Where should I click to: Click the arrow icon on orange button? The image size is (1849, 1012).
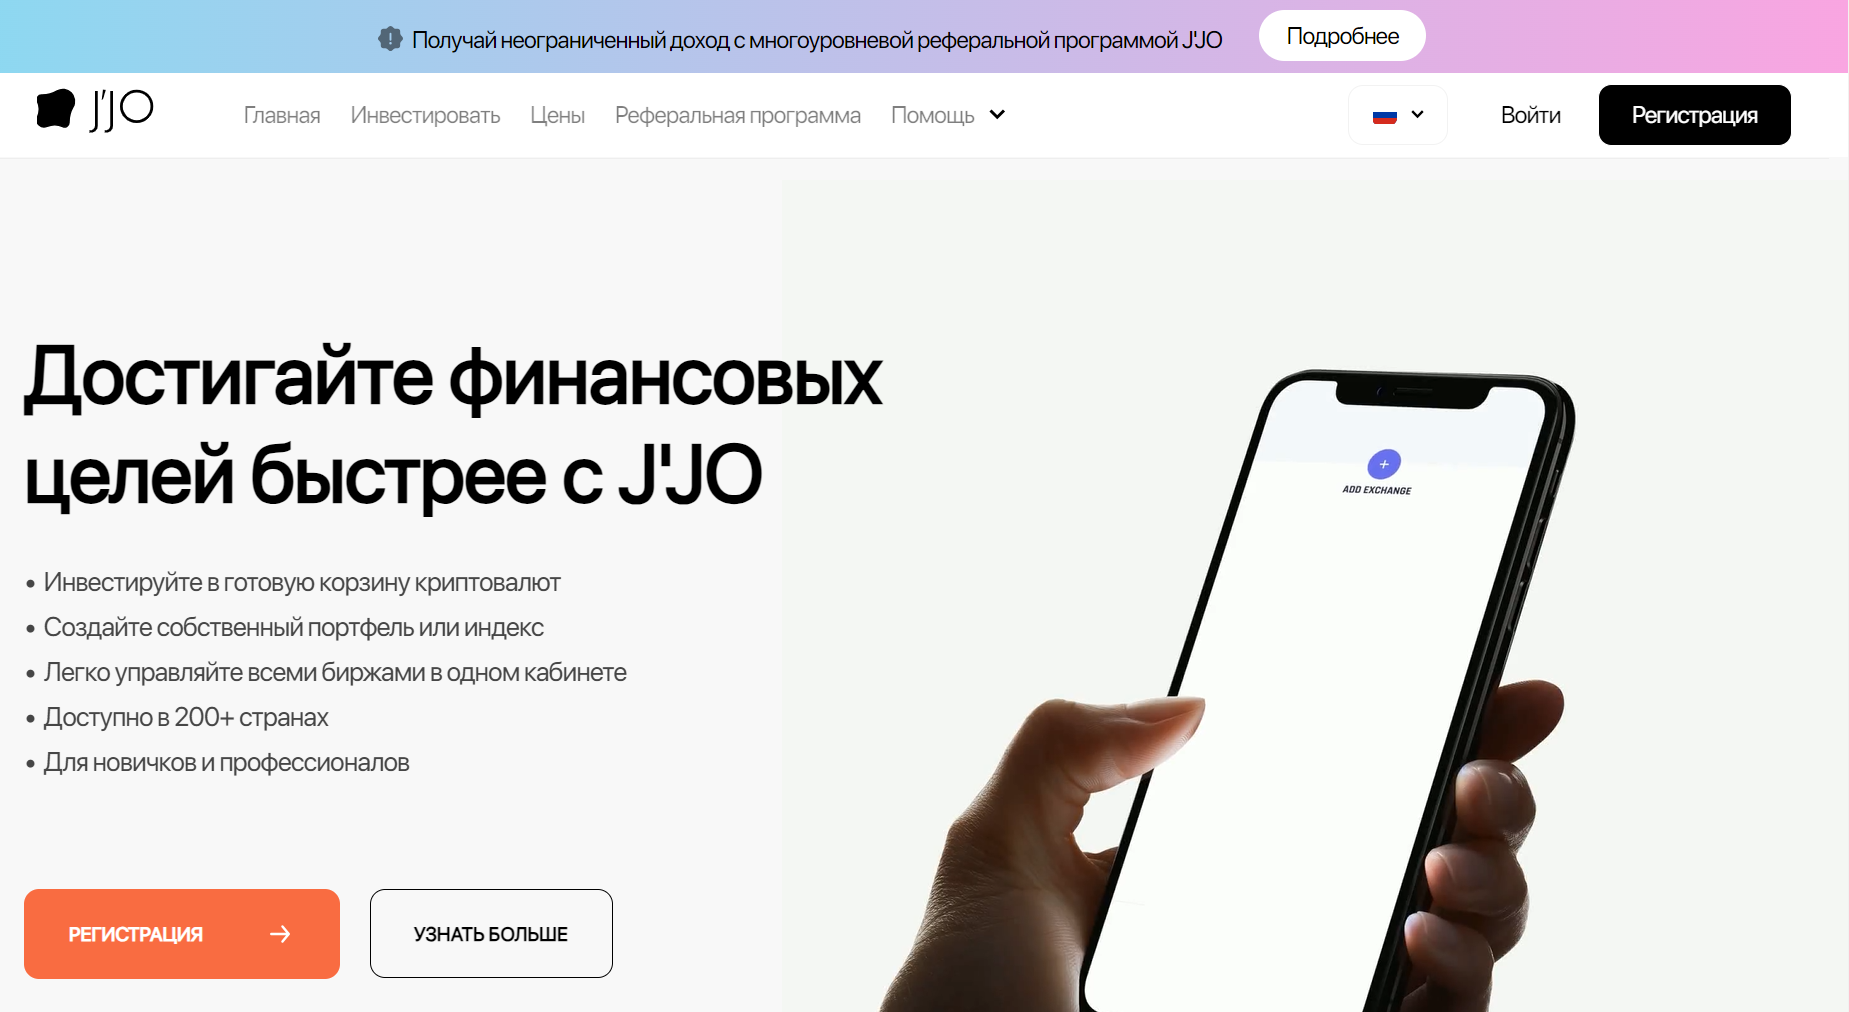[280, 934]
